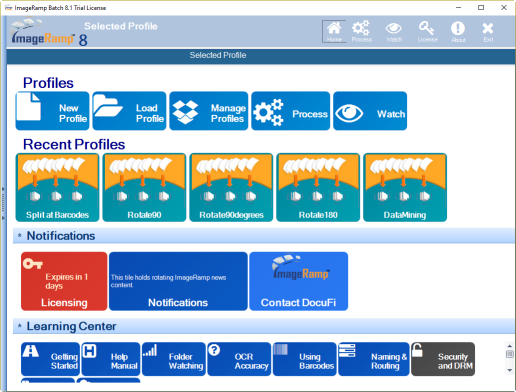The width and height of the screenshot is (516, 392).
Task: Open the Using Barcodes tile
Action: pos(305,359)
